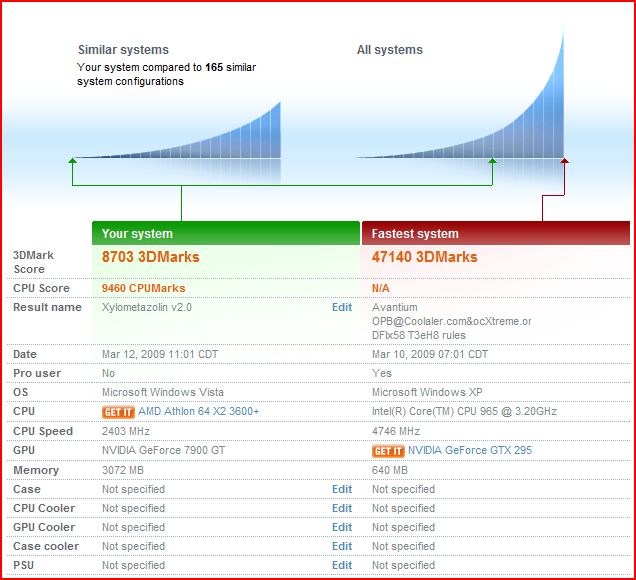636x580 pixels.
Task: Click the 4746 MHz CPU speed value
Action: point(396,431)
